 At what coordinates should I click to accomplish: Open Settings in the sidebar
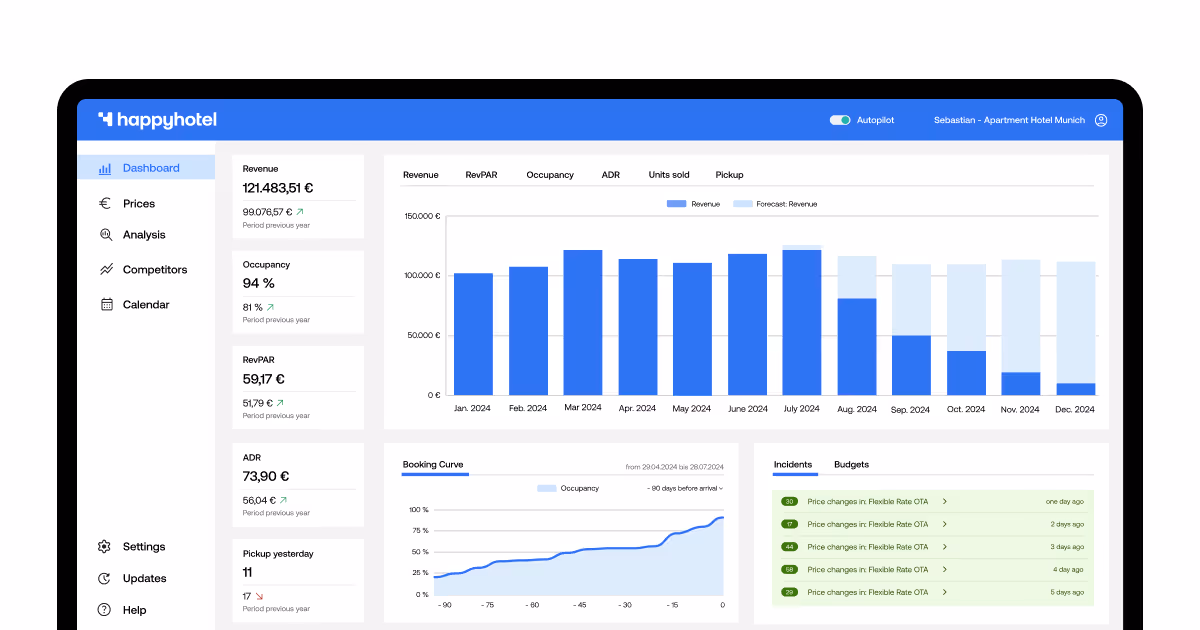[146, 547]
